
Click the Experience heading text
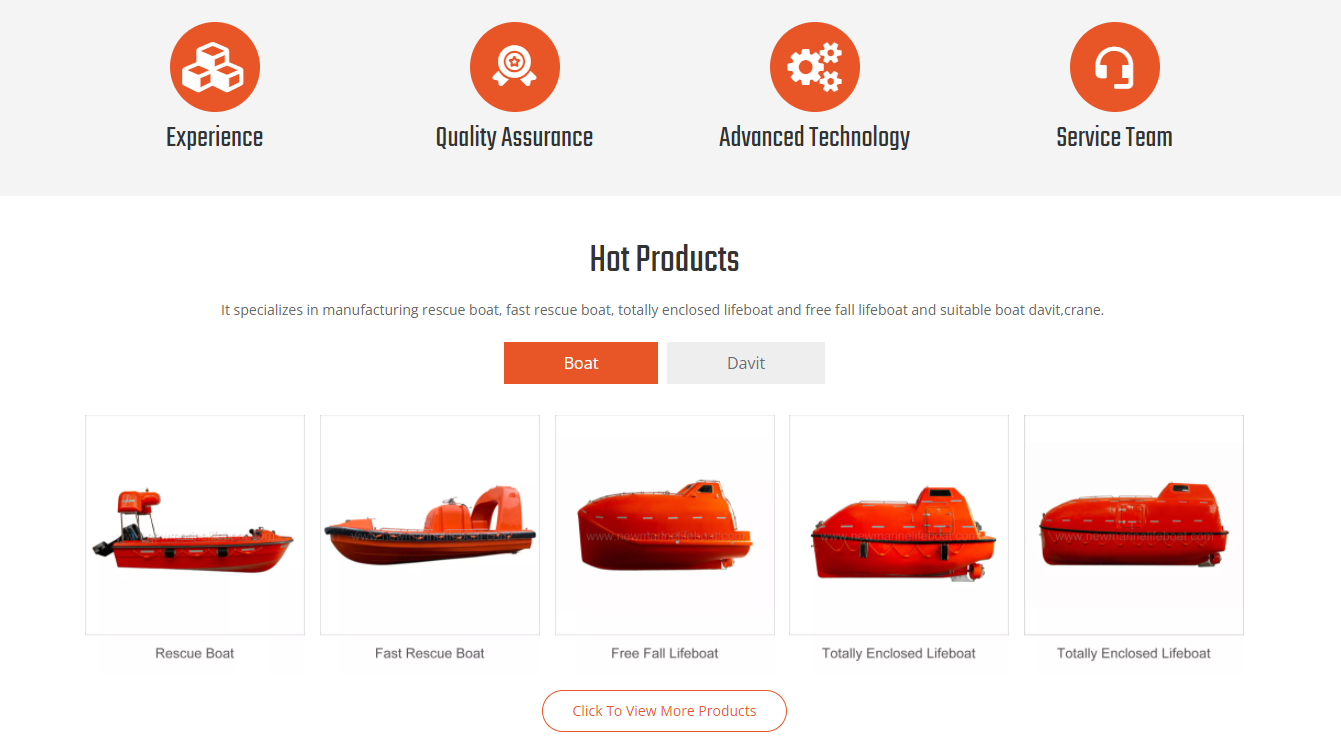215,138
